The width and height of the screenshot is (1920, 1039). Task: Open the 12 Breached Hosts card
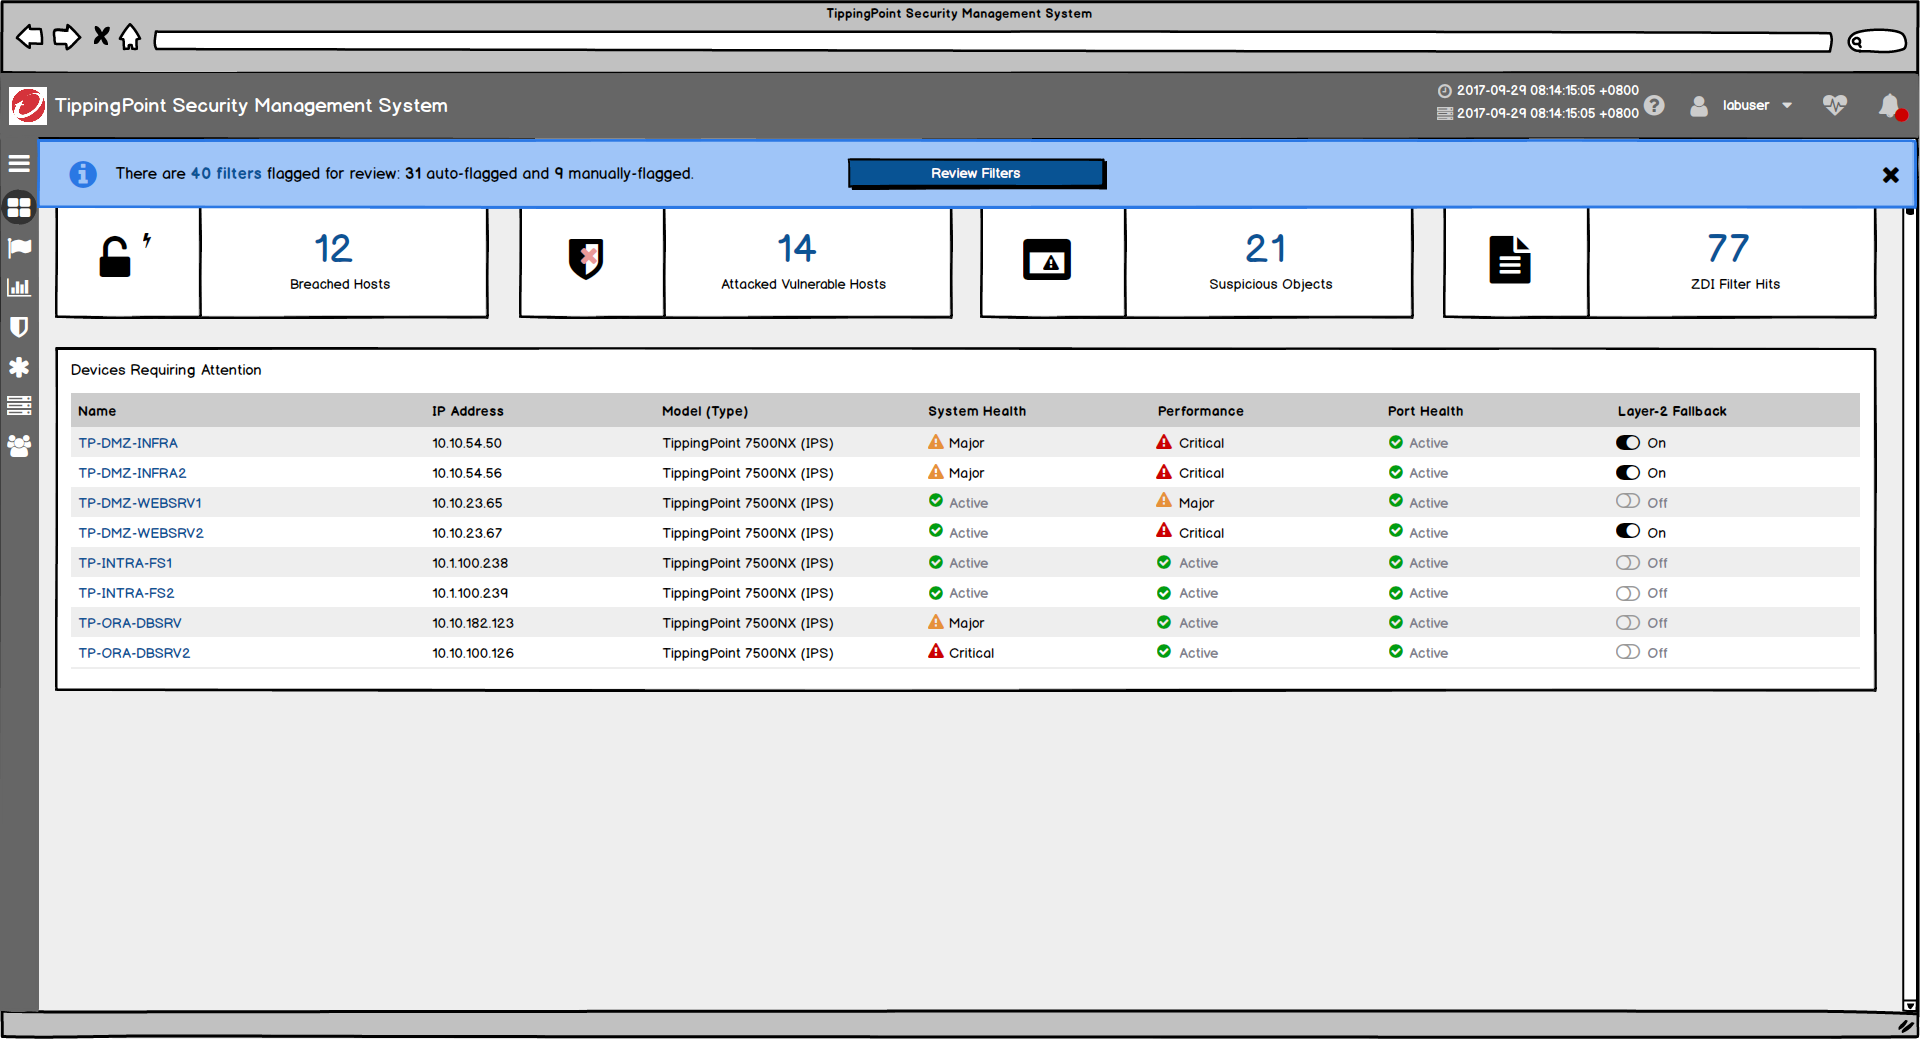pos(344,262)
